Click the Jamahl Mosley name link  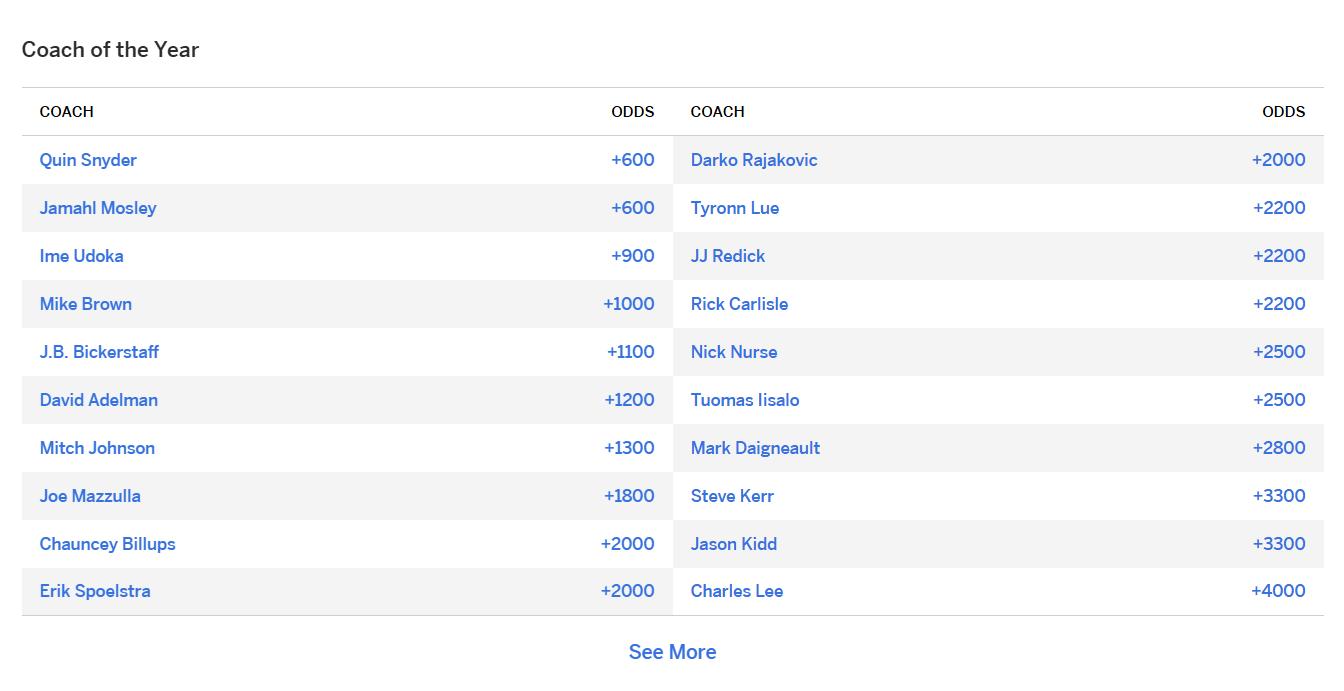click(98, 208)
